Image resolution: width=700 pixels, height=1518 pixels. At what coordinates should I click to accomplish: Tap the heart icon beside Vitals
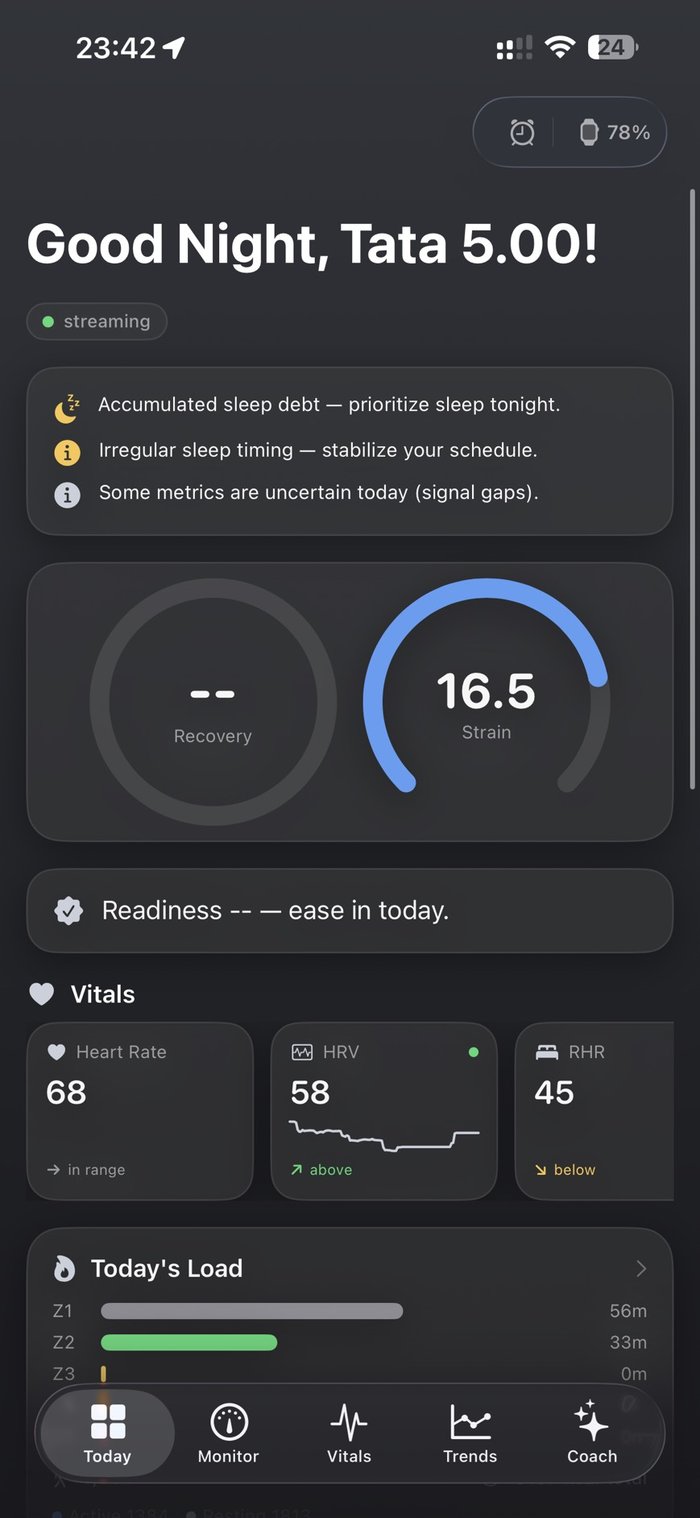tap(41, 994)
